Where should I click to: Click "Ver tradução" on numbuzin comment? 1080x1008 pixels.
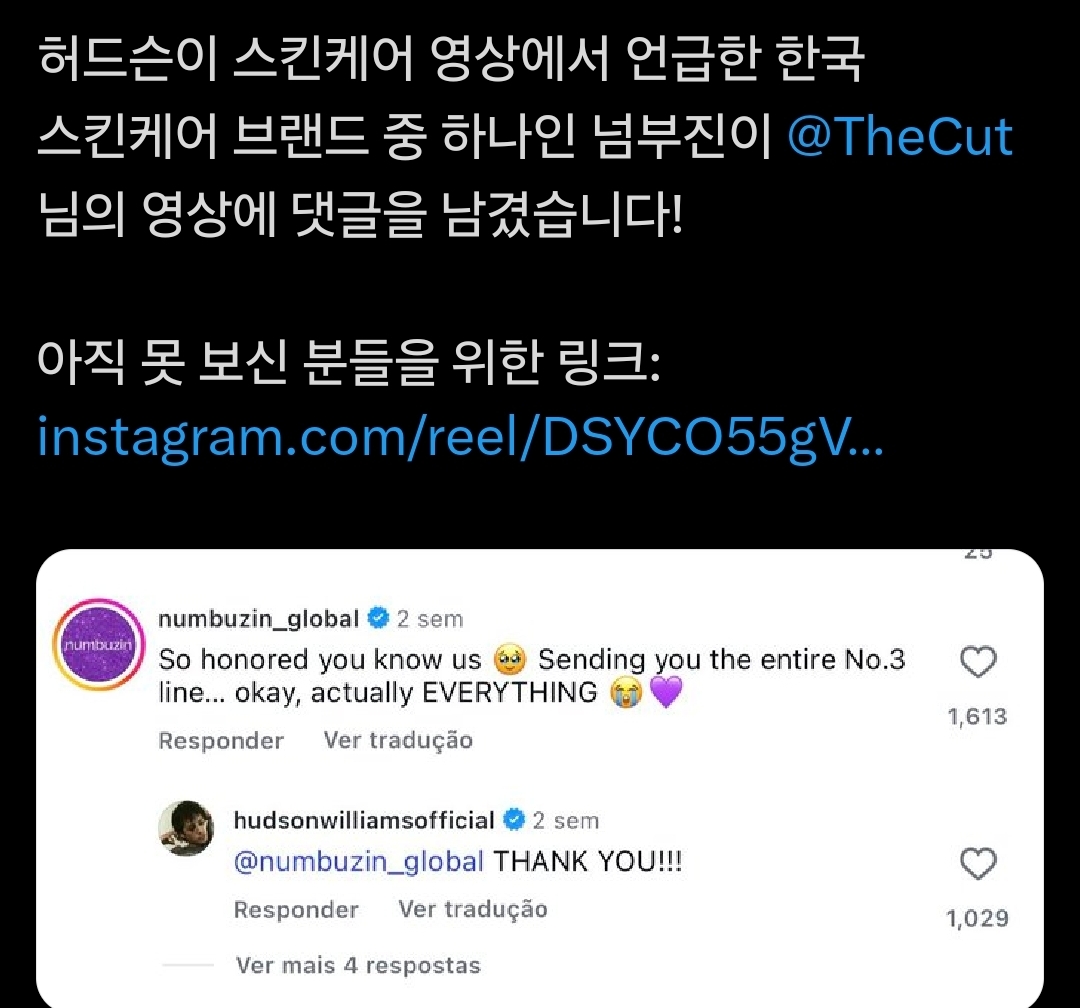click(x=398, y=741)
